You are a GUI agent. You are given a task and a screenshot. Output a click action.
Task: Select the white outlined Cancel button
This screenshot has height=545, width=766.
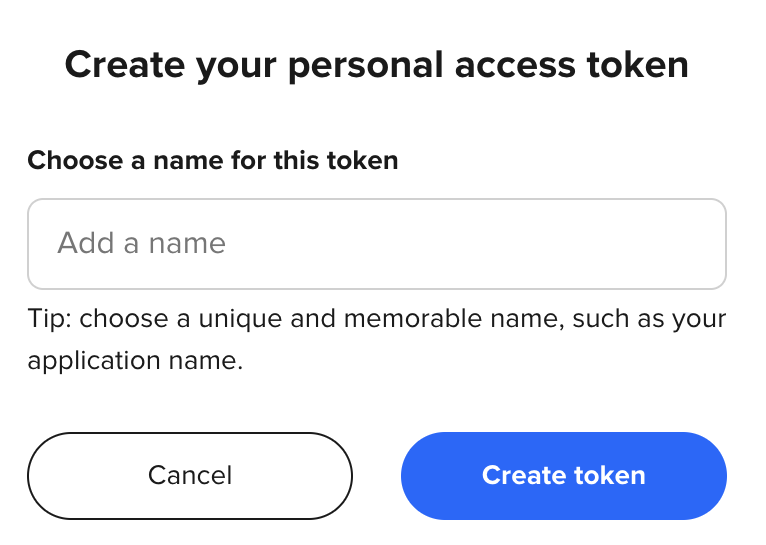(x=190, y=476)
